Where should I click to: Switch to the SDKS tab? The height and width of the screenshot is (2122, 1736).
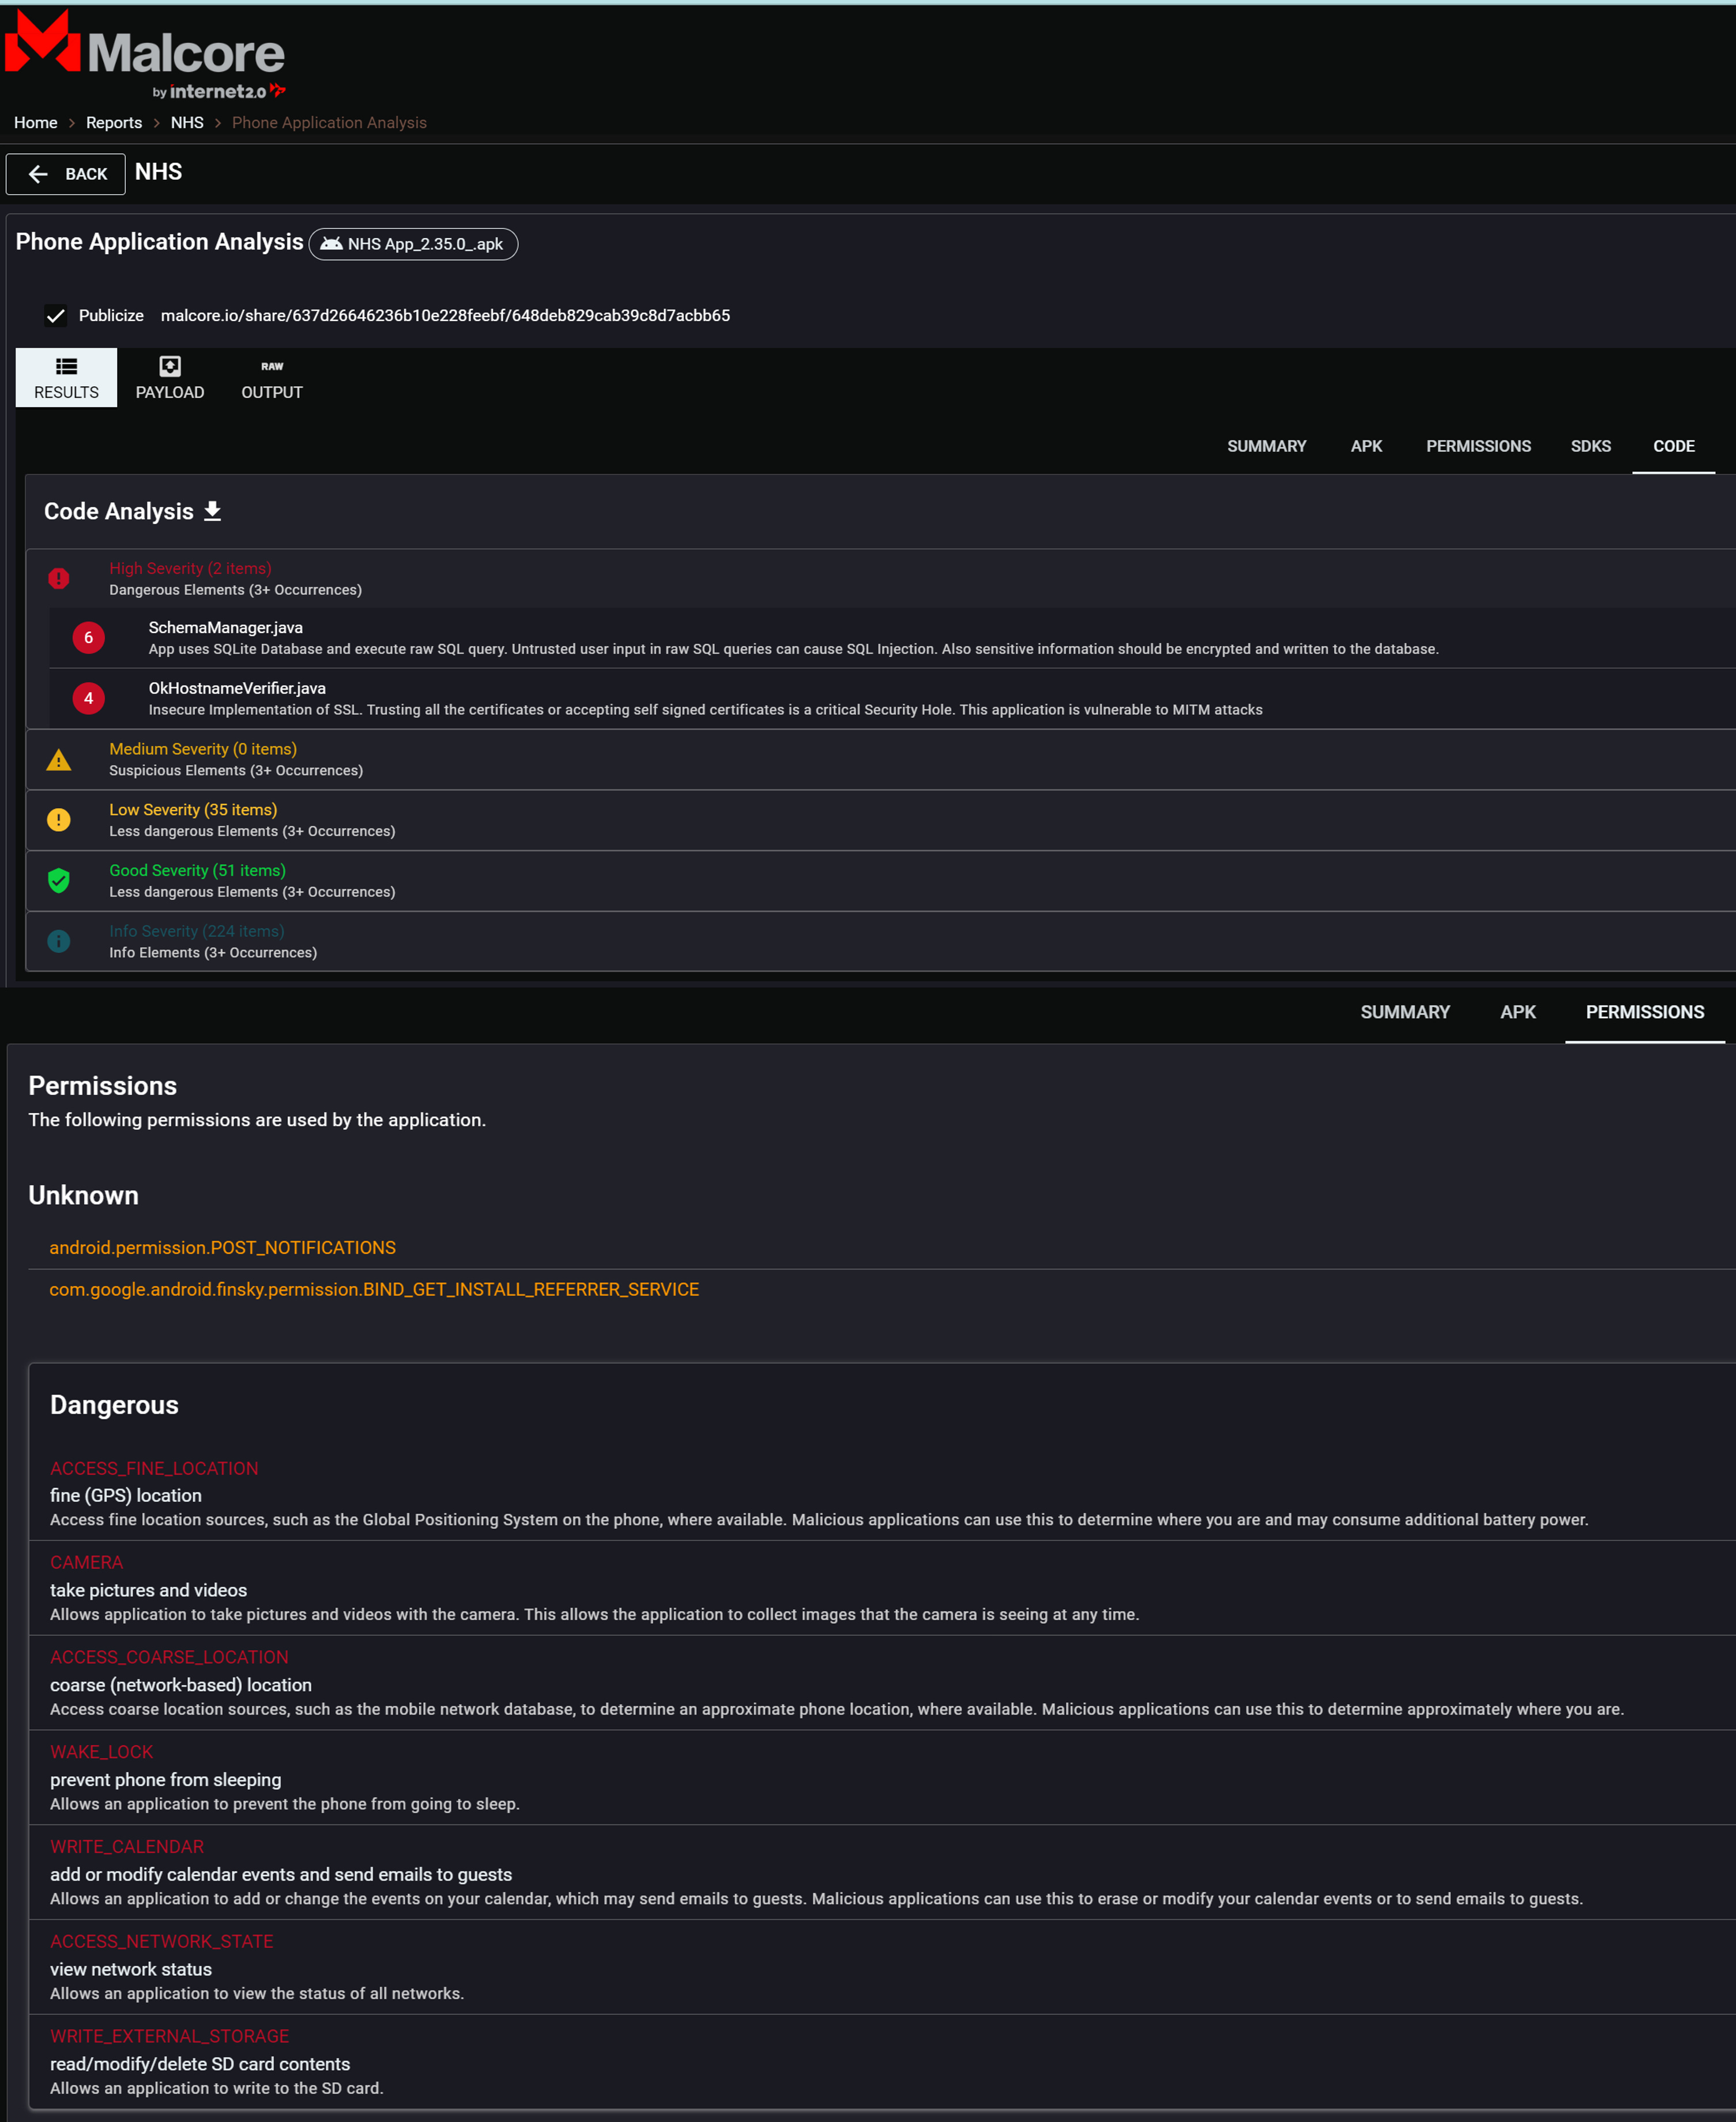tap(1590, 446)
